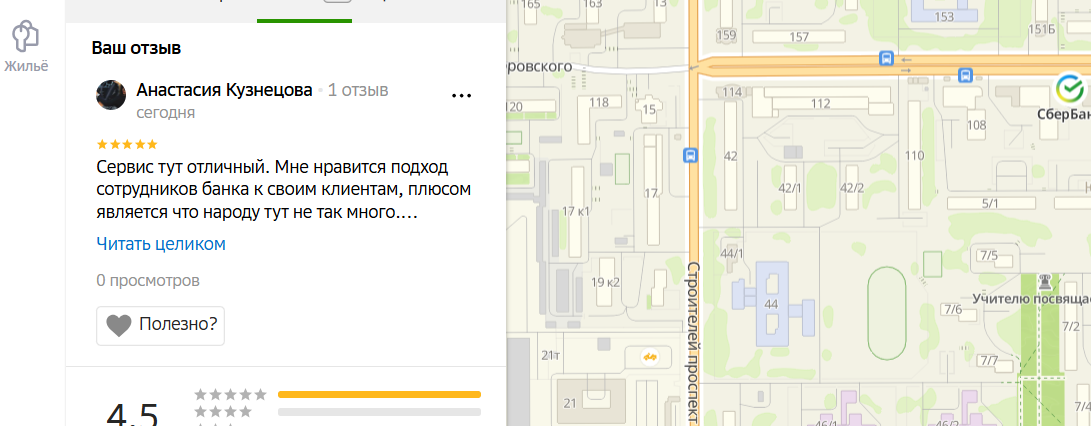The width and height of the screenshot is (1091, 426).
Task: Select building 157 on the map
Action: [799, 36]
